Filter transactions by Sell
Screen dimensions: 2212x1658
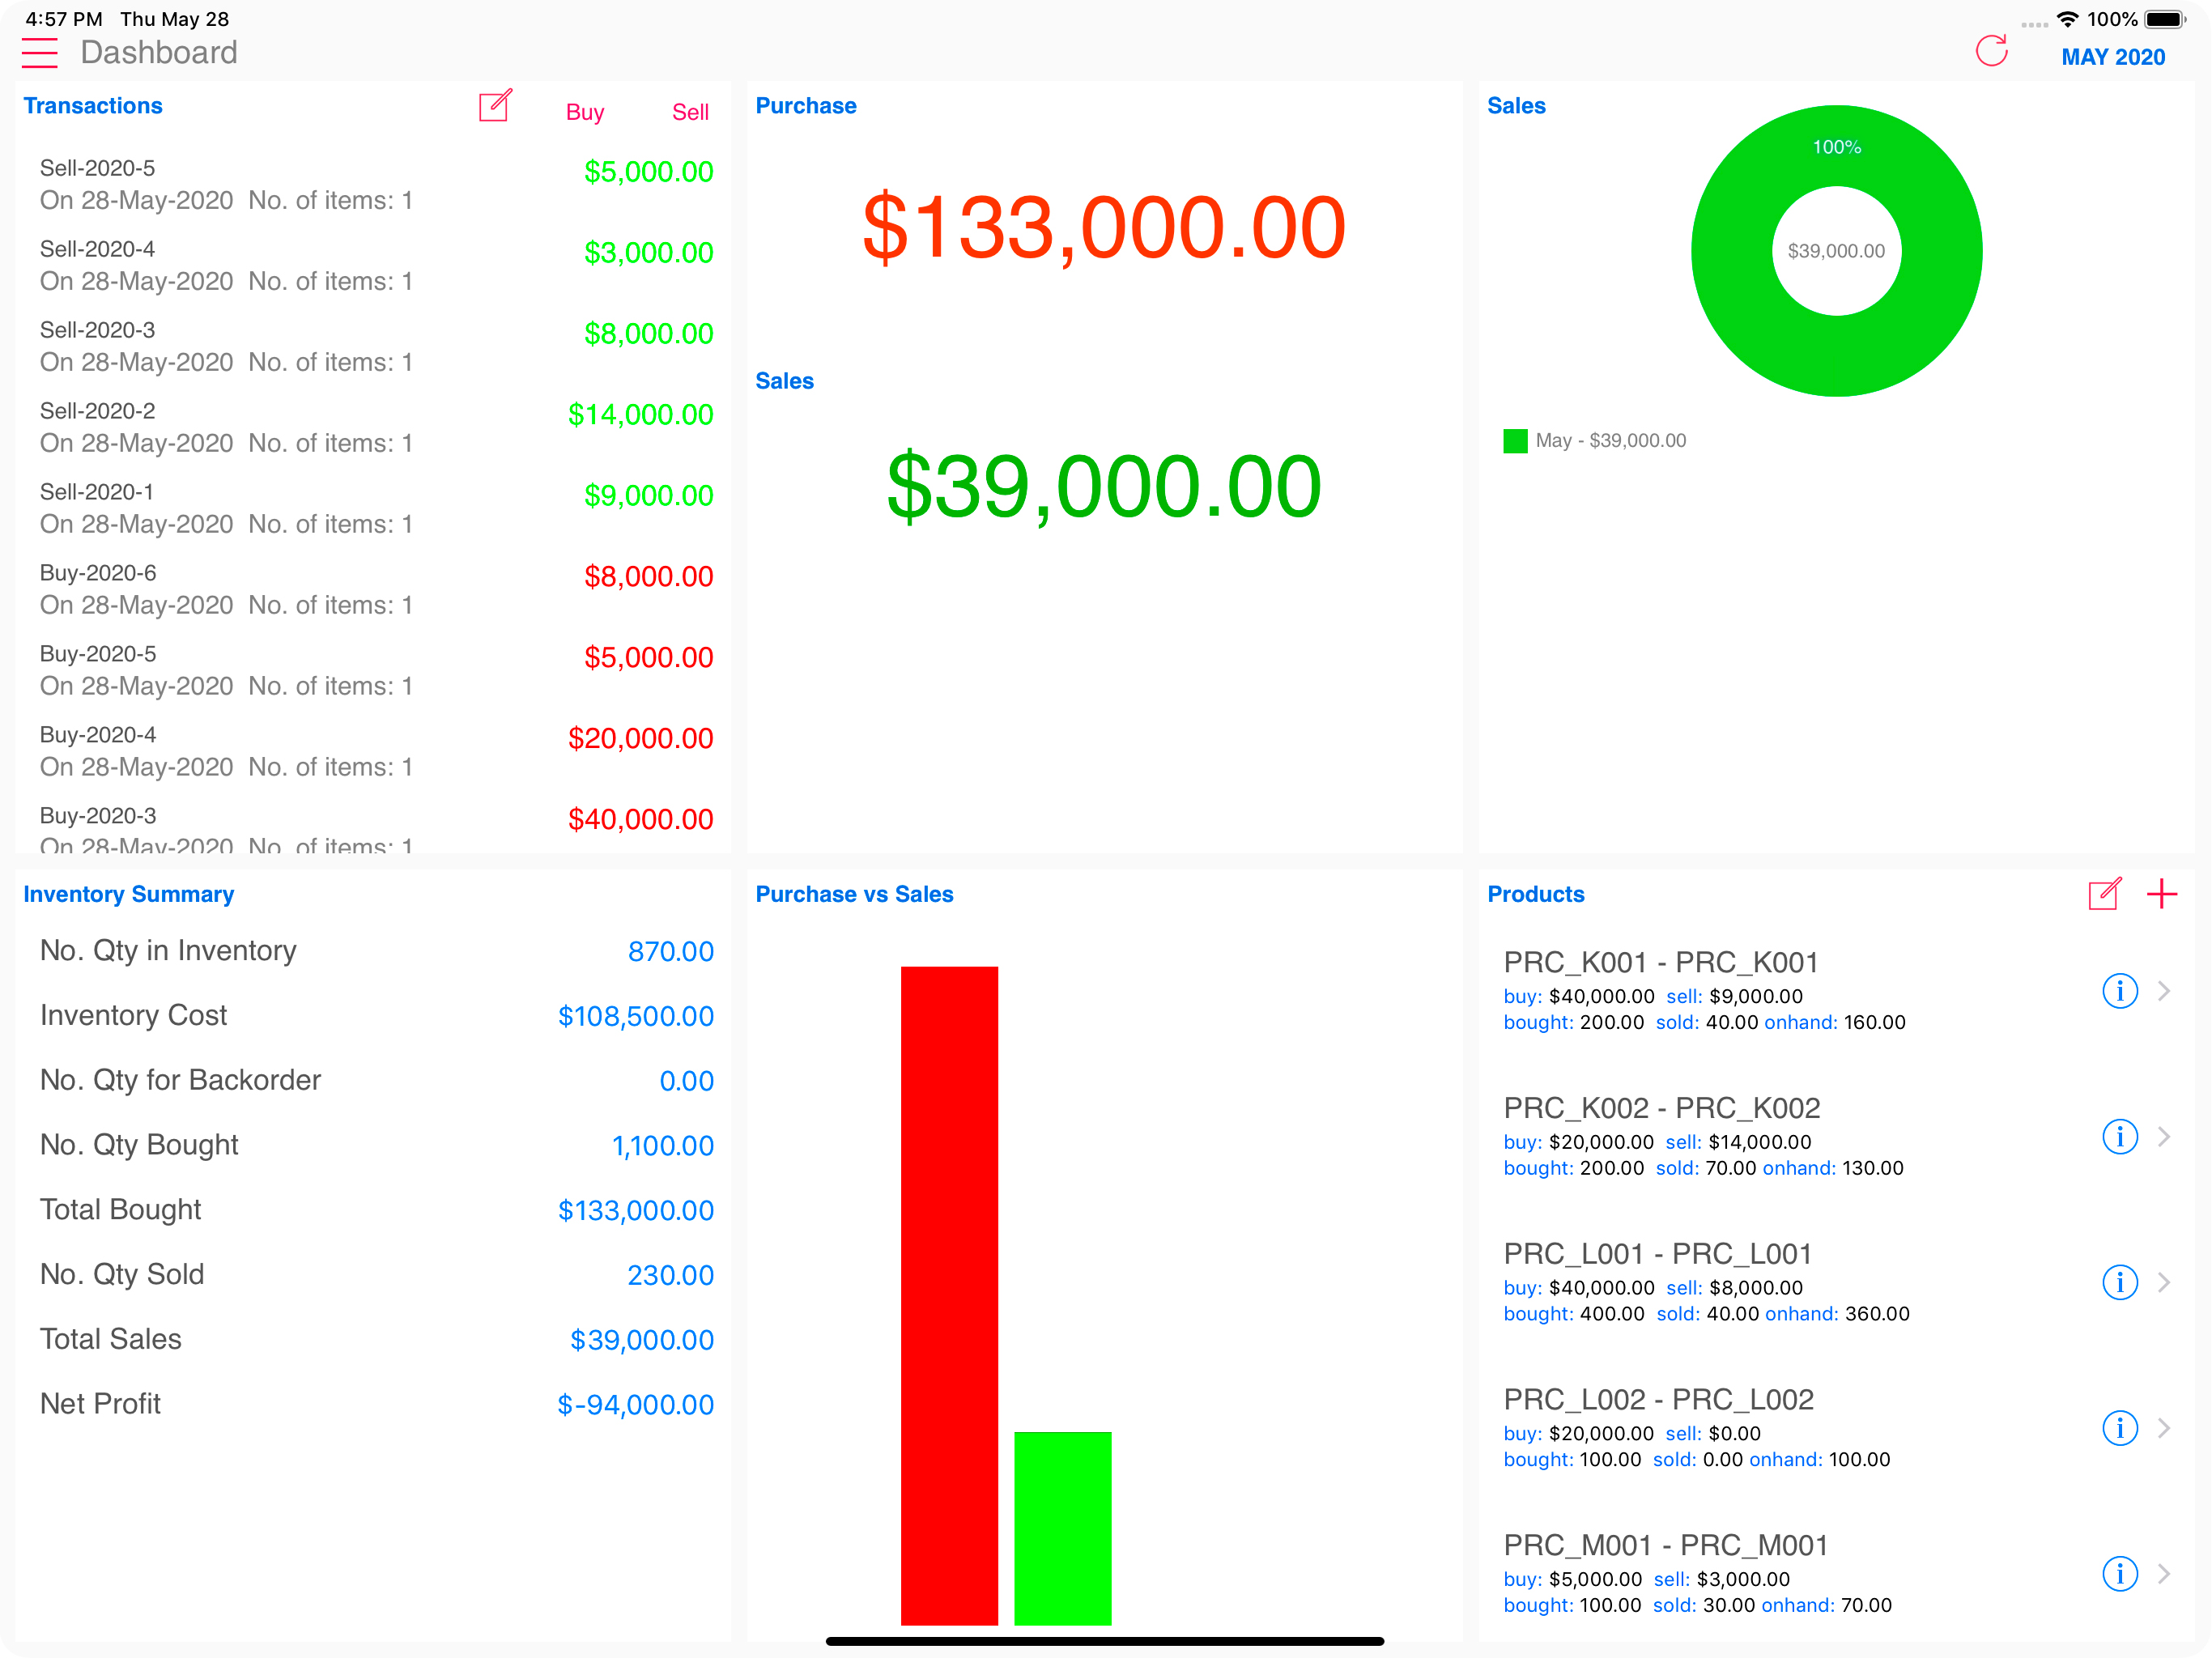[x=690, y=112]
